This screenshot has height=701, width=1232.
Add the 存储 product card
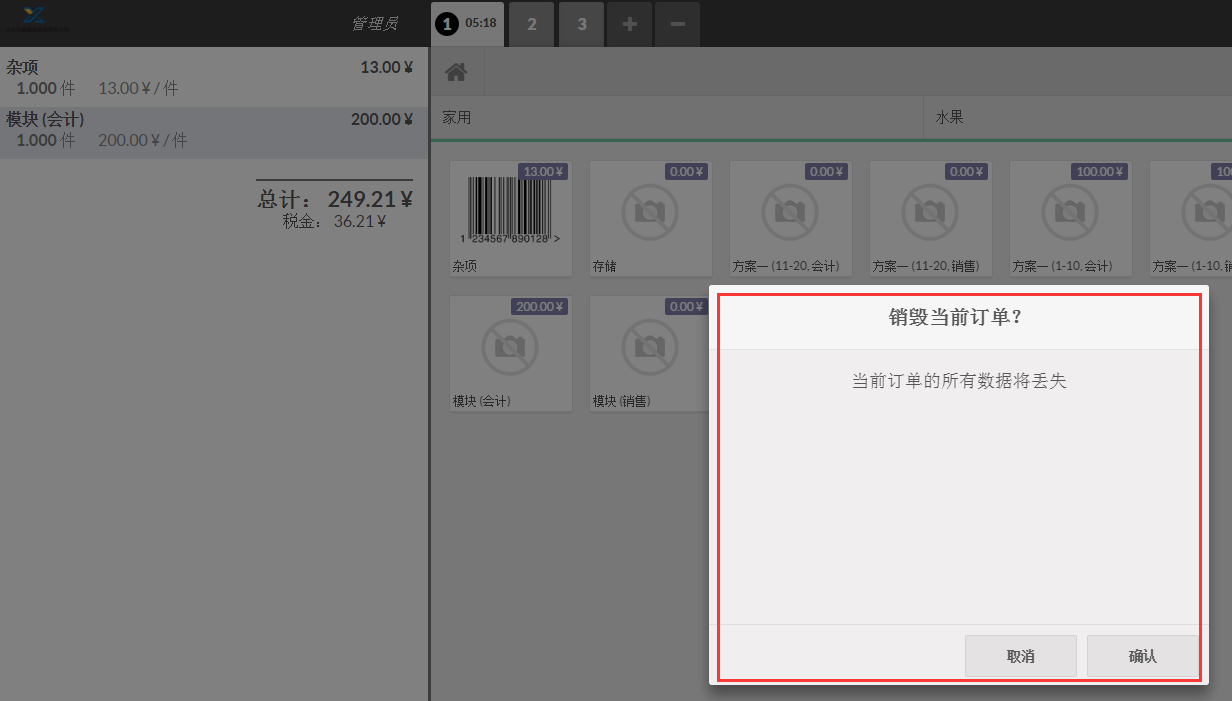tap(651, 218)
